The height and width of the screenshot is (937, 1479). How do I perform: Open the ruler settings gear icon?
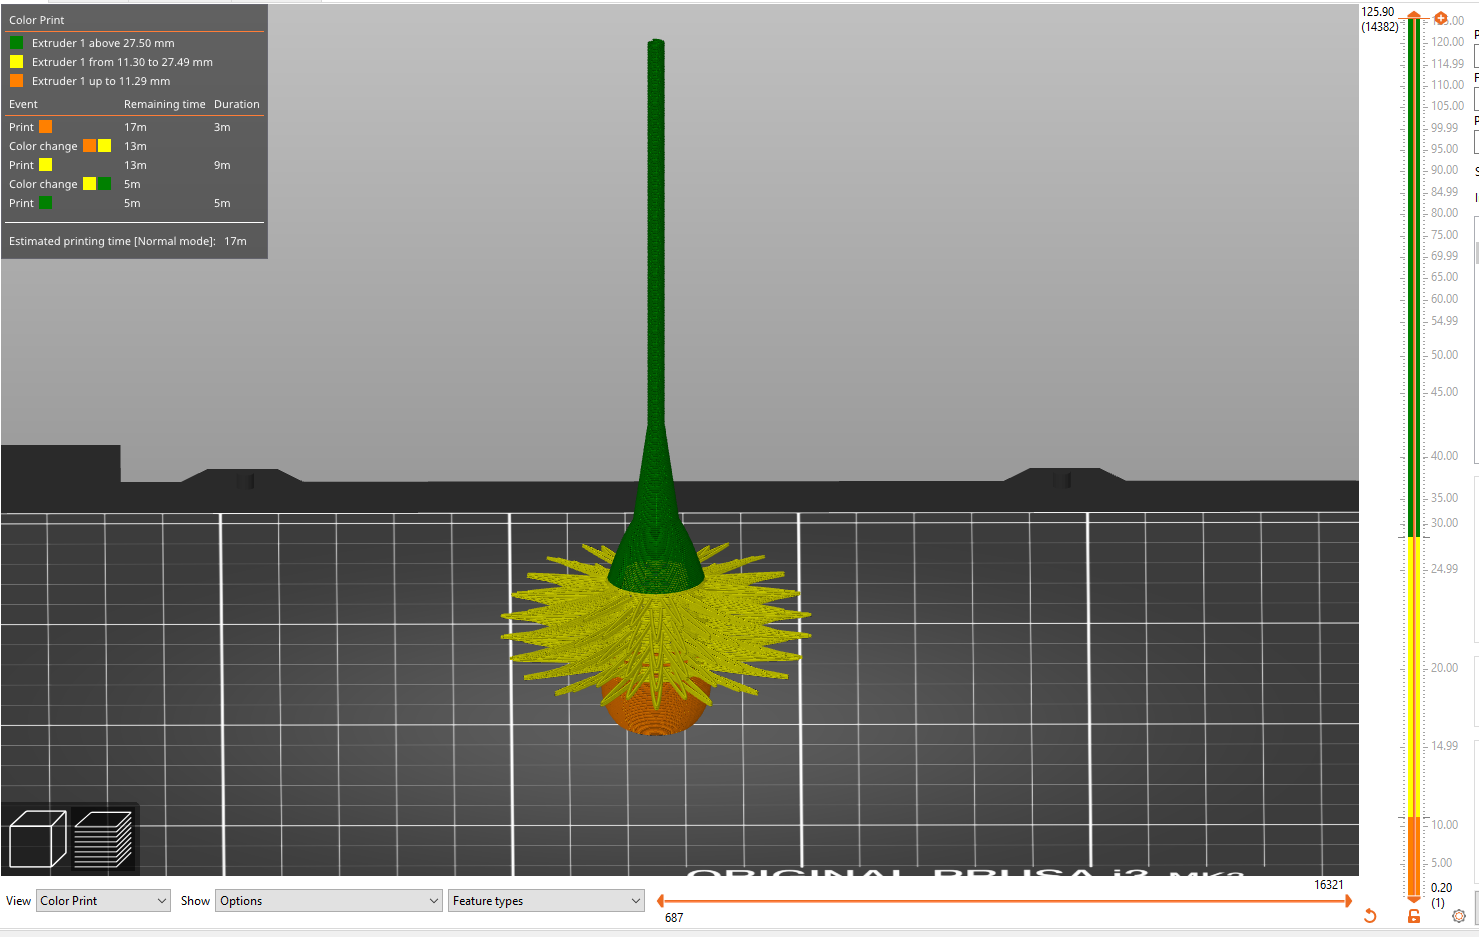[1459, 916]
